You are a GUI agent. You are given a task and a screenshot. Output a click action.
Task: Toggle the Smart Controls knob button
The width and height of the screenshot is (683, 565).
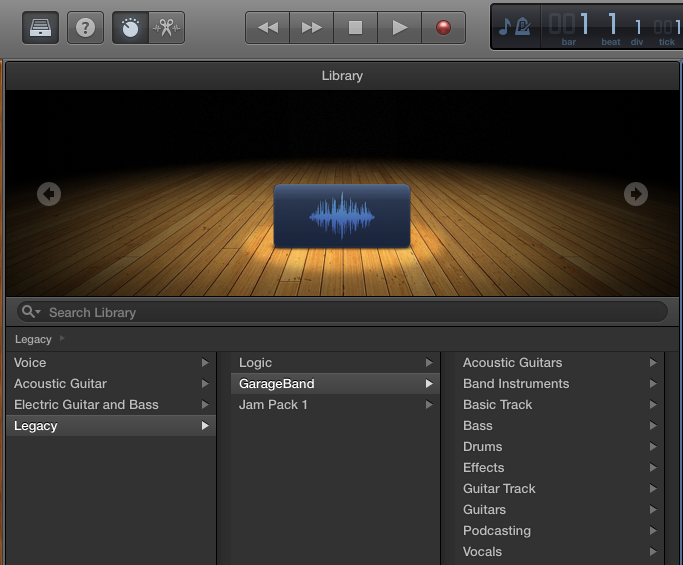[130, 28]
